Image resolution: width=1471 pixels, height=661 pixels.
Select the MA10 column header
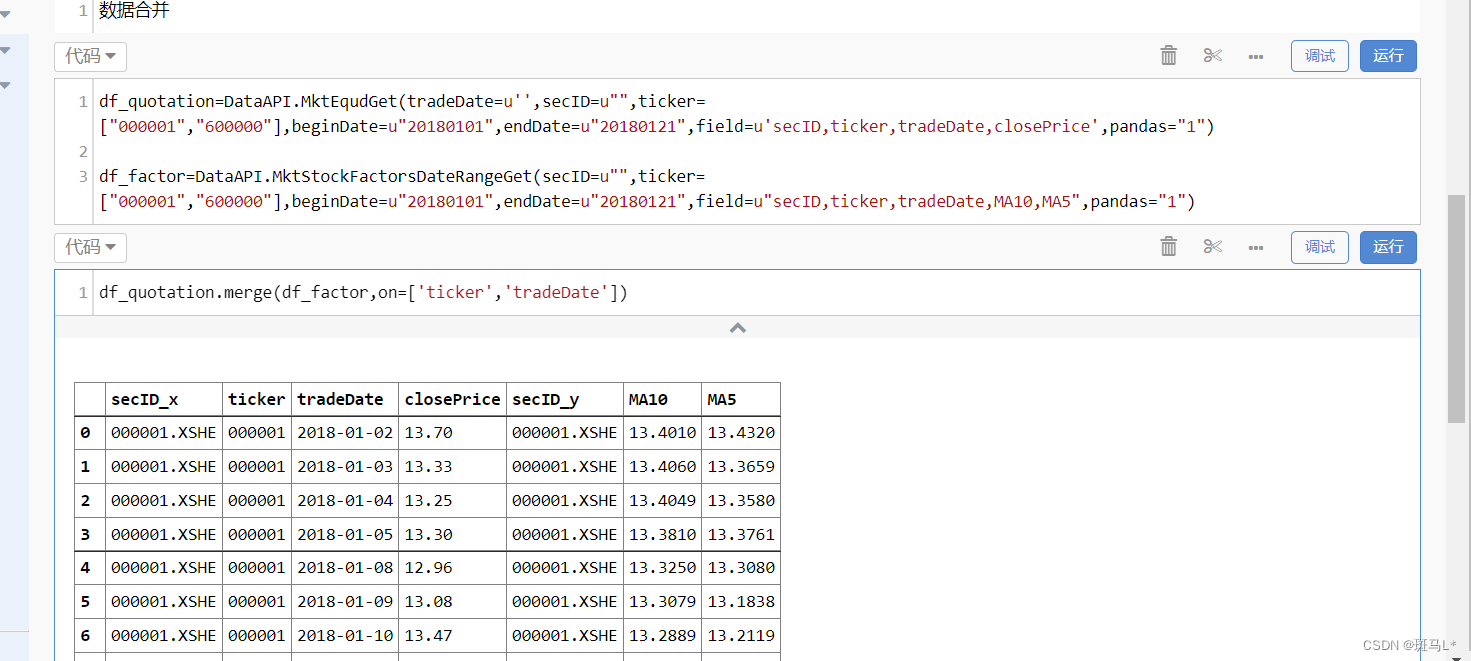click(x=663, y=399)
